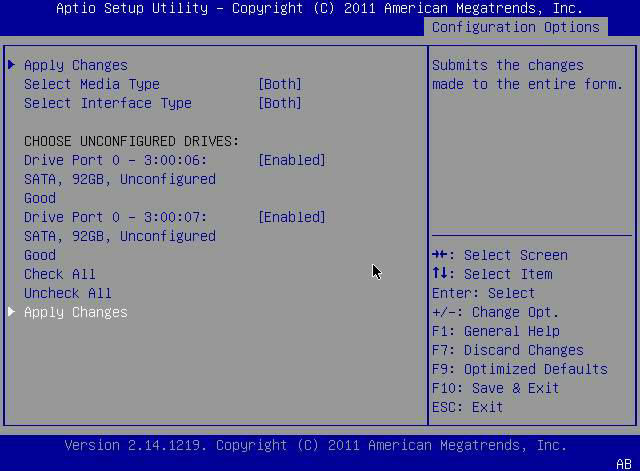Click the first SATA, 92GB, Unconfigured text
This screenshot has height=471, width=640.
120,179
